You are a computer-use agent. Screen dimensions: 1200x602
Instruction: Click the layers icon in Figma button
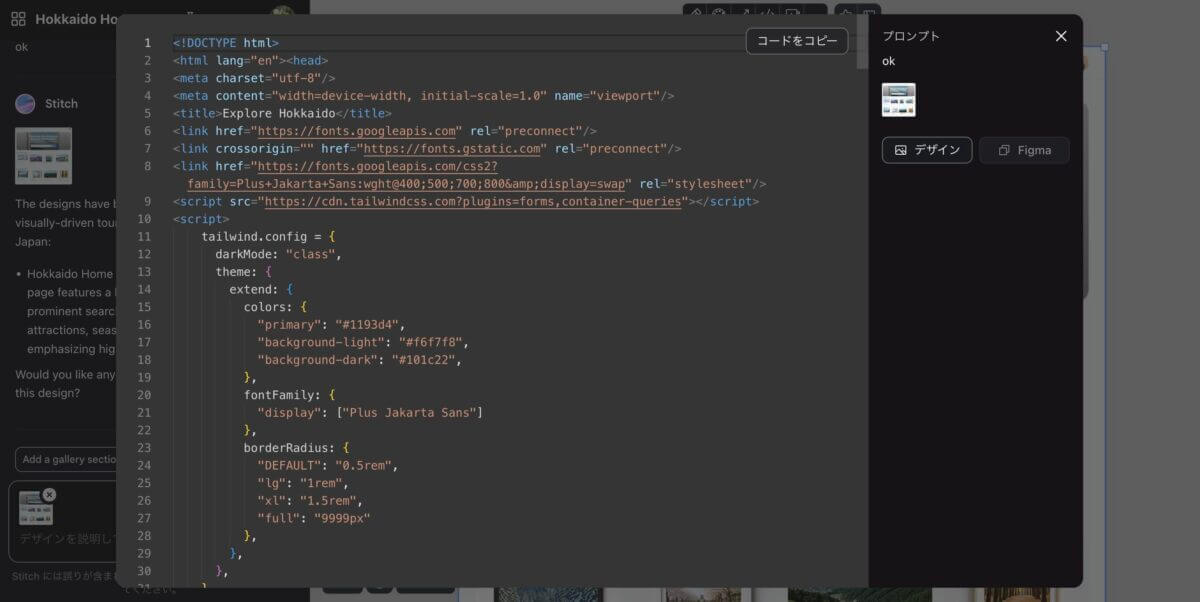1004,150
